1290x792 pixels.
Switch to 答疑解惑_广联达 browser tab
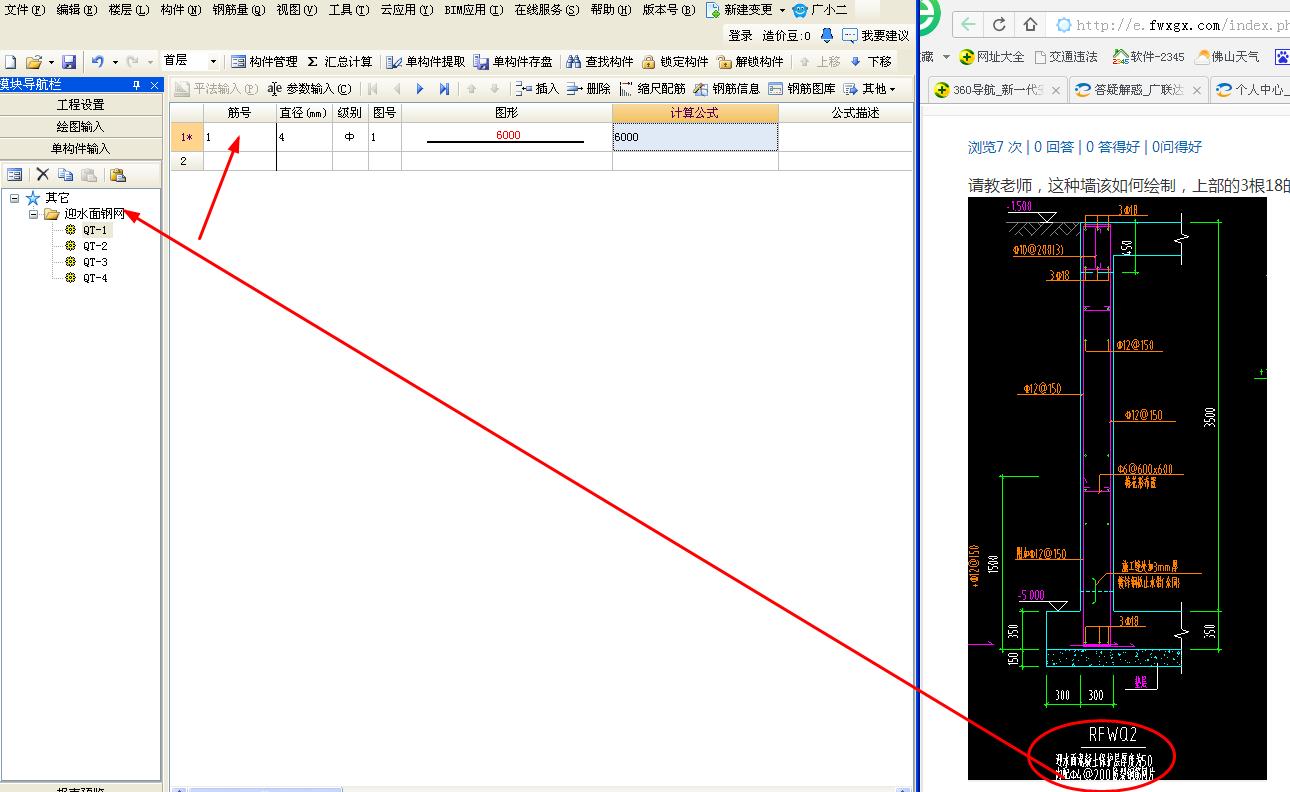1137,90
